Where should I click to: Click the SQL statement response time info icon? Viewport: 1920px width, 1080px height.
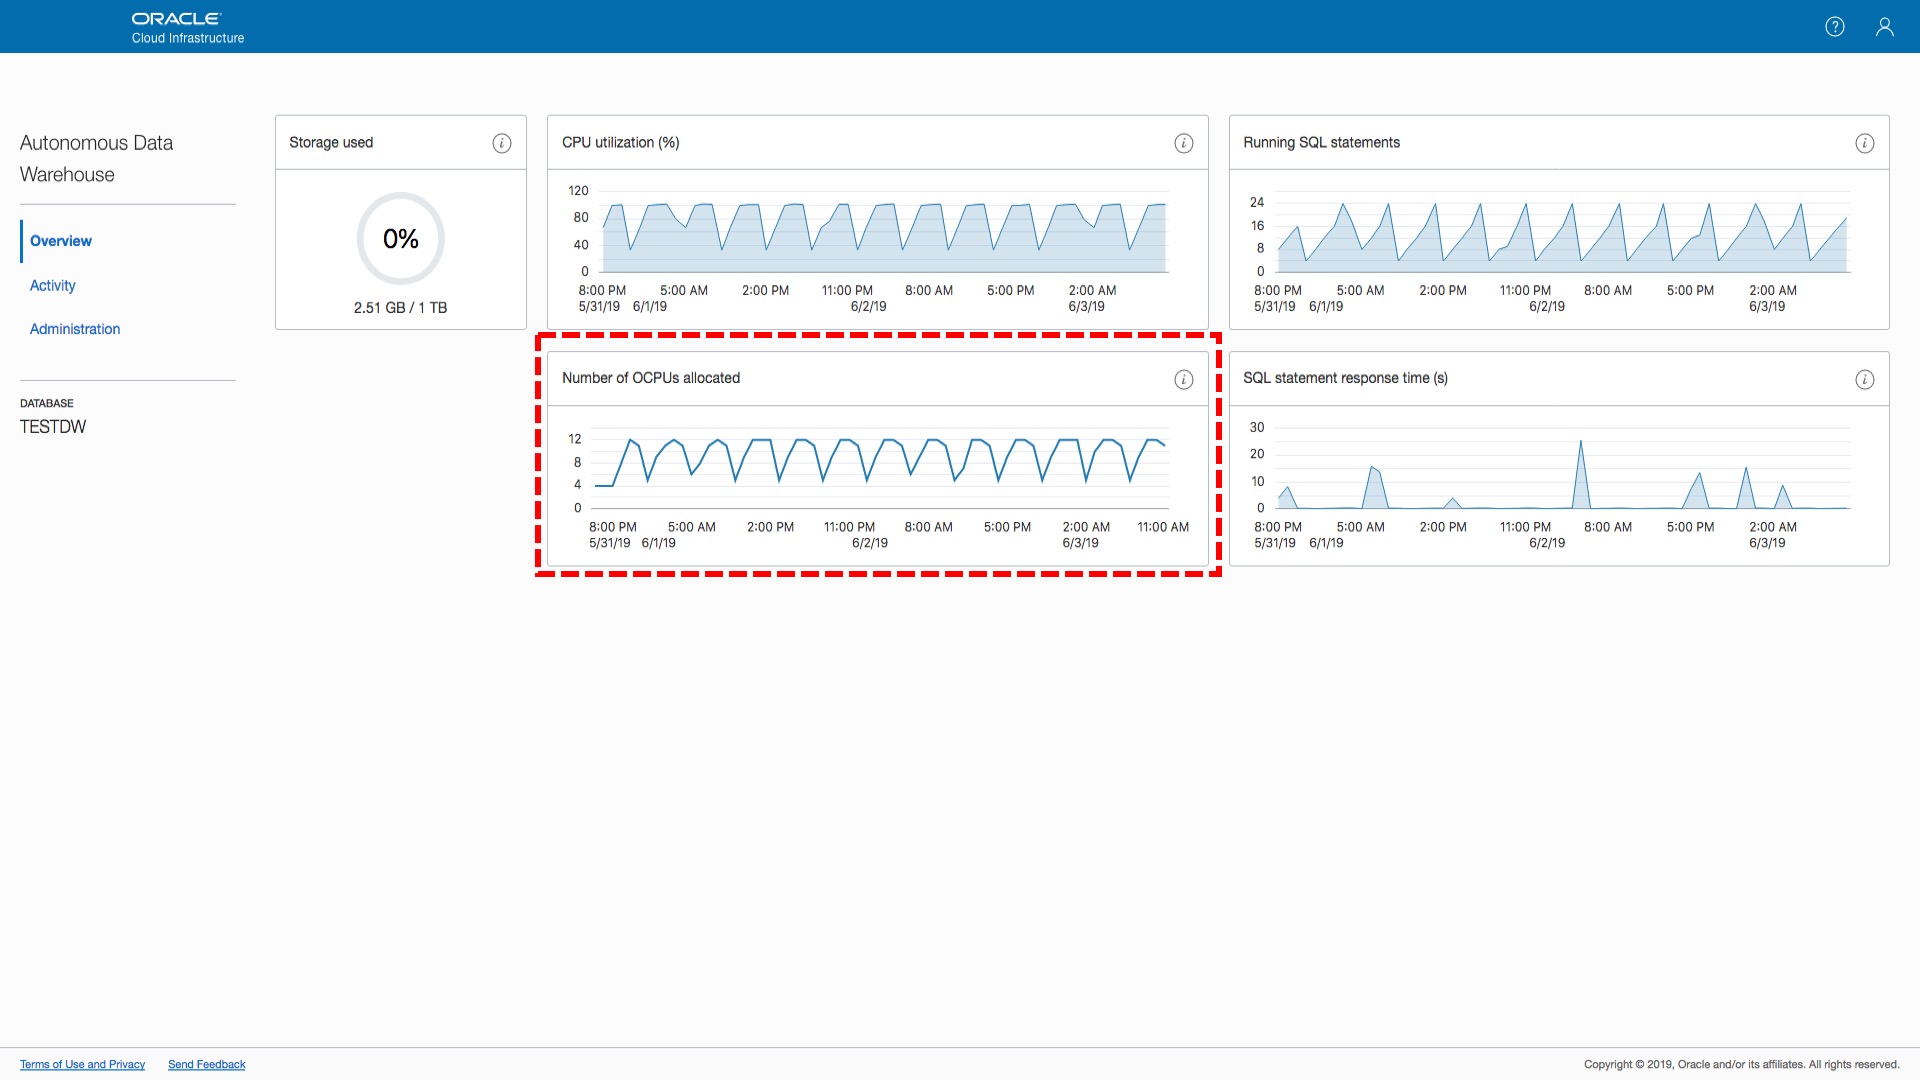[x=1864, y=379]
